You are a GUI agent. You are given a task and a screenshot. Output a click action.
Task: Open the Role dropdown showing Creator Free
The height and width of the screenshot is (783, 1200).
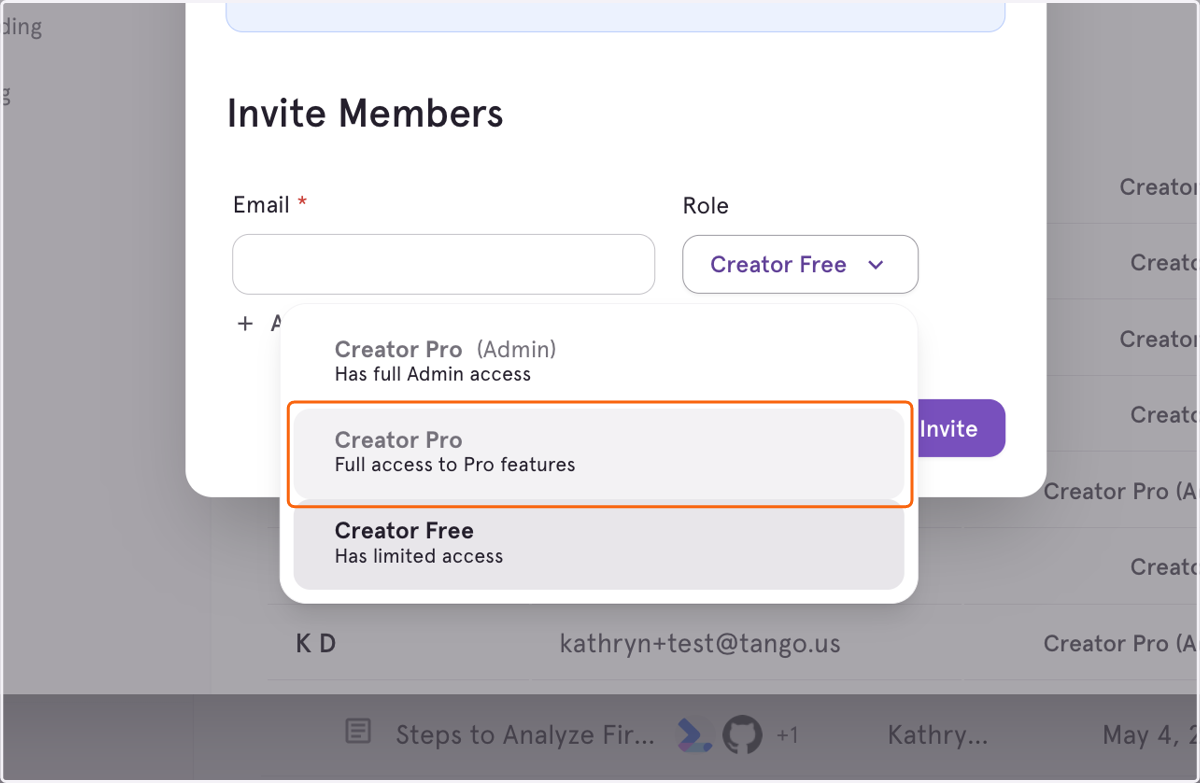pyautogui.click(x=800, y=264)
